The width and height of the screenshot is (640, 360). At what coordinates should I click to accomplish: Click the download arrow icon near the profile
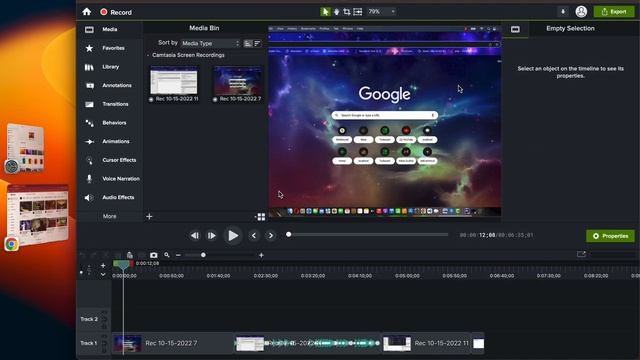pos(563,12)
